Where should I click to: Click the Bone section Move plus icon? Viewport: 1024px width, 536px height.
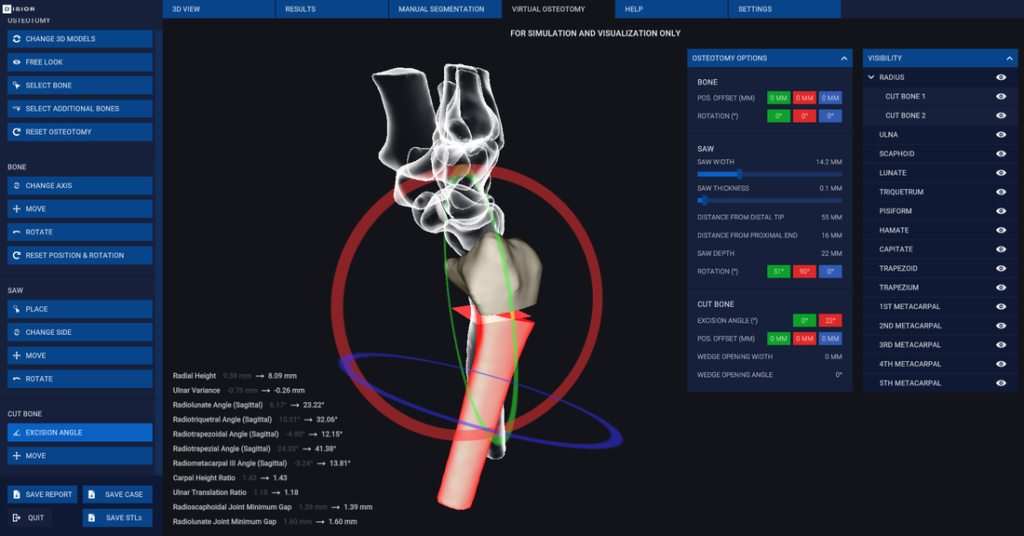coord(16,209)
